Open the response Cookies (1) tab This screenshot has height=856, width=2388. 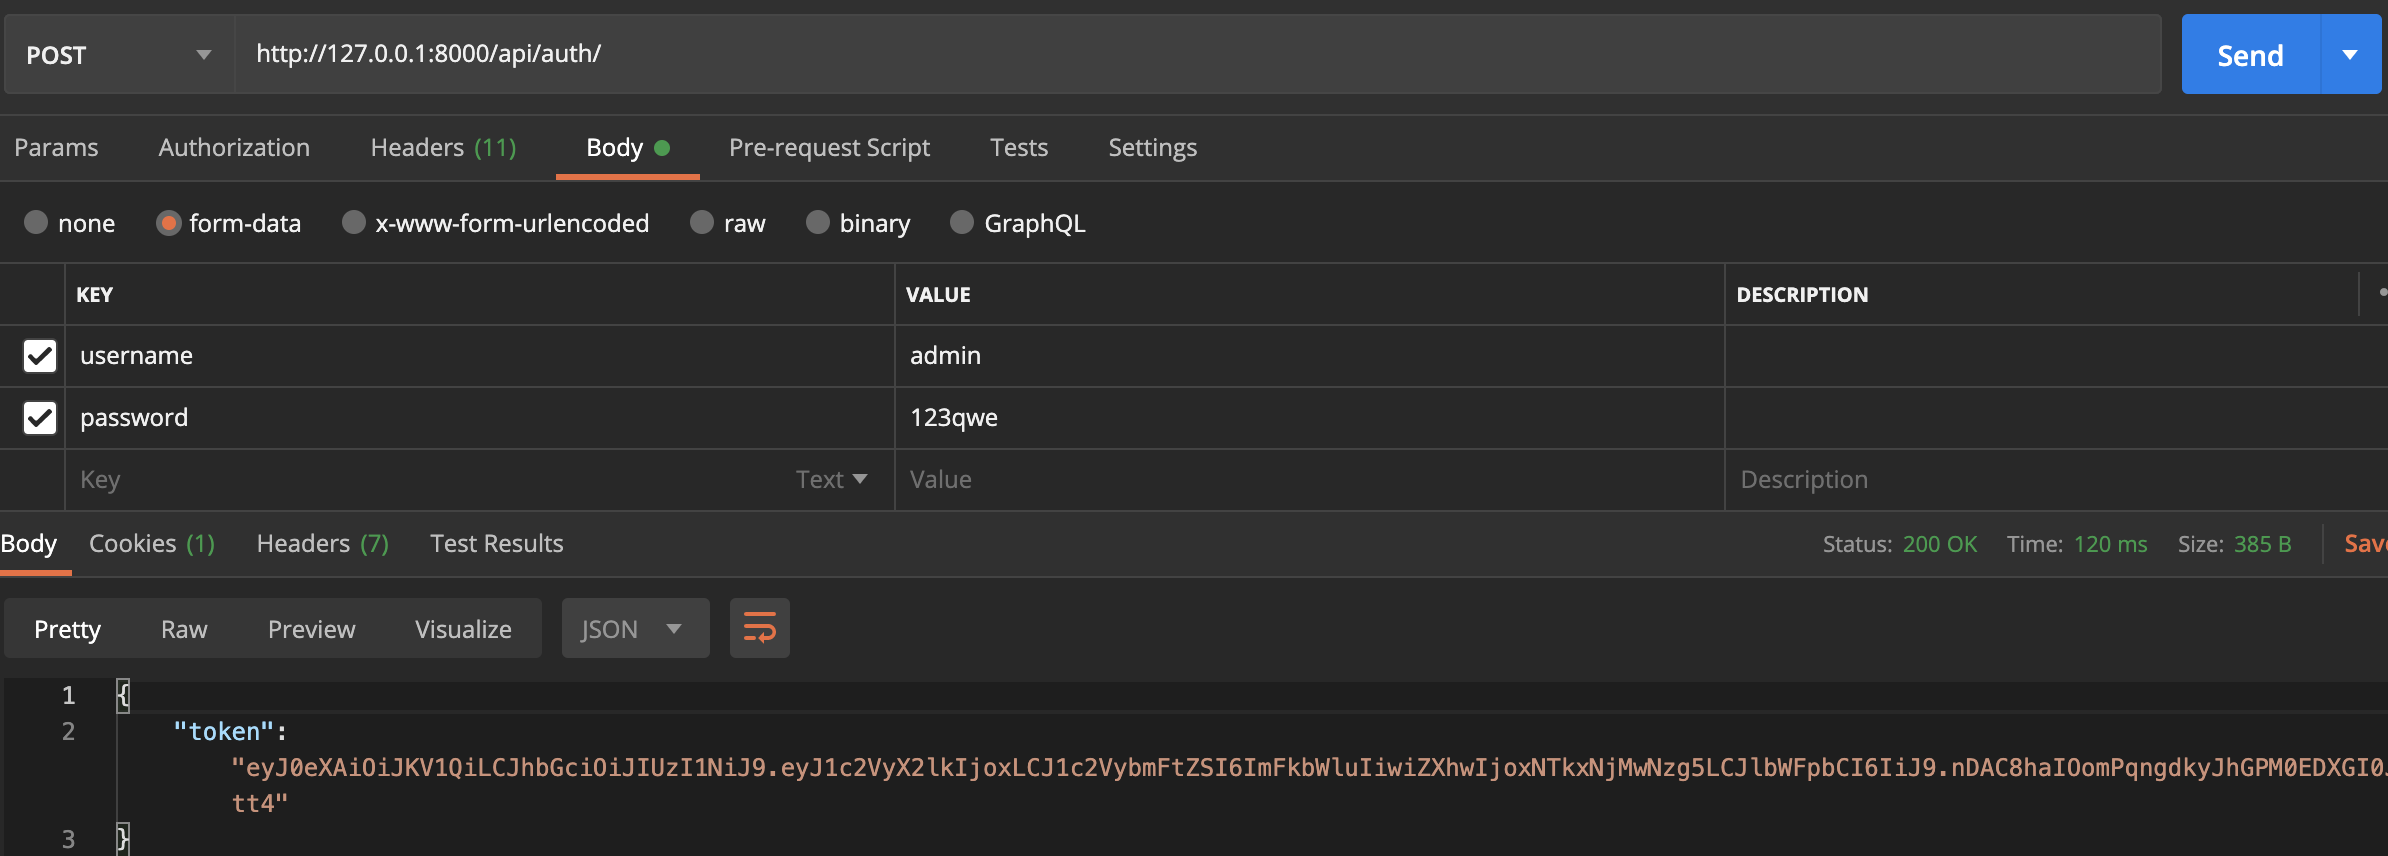[152, 544]
